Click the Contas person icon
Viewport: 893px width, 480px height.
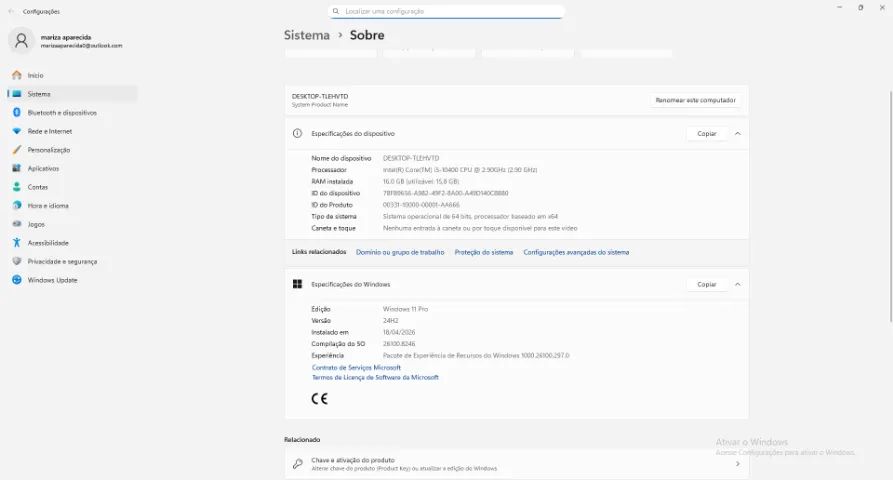pyautogui.click(x=17, y=187)
